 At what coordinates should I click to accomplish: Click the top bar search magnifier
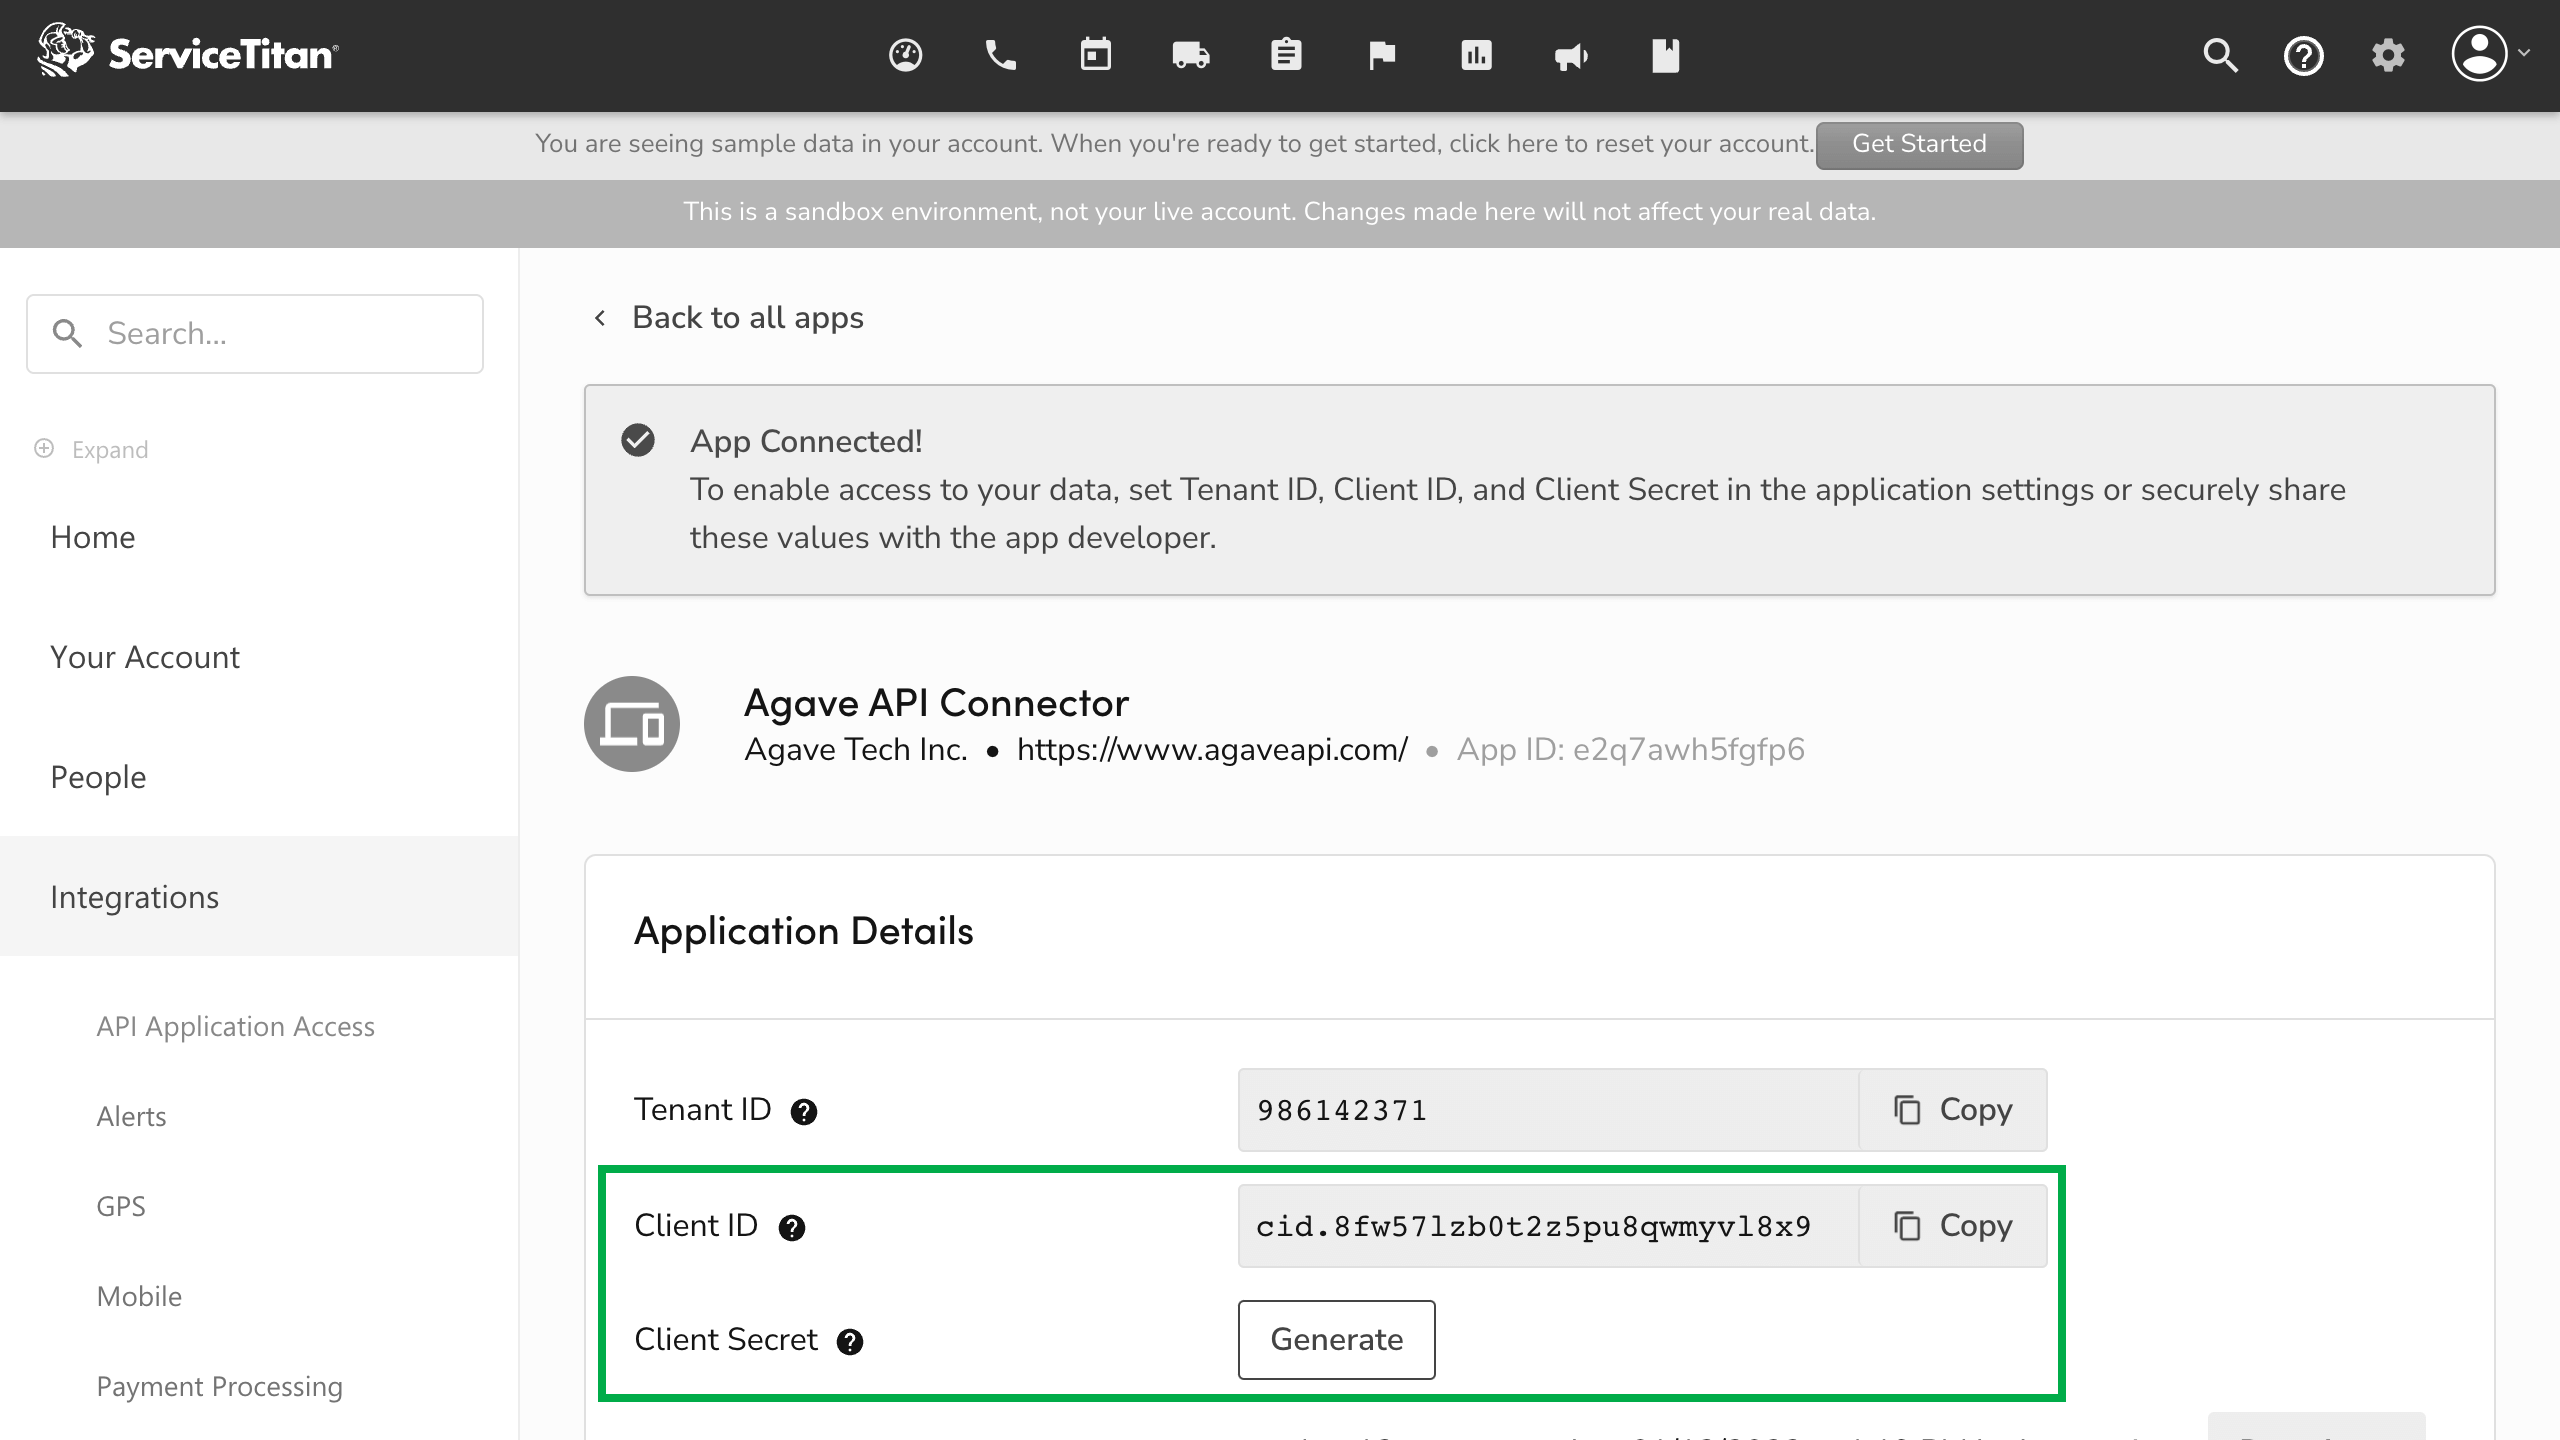(2220, 55)
